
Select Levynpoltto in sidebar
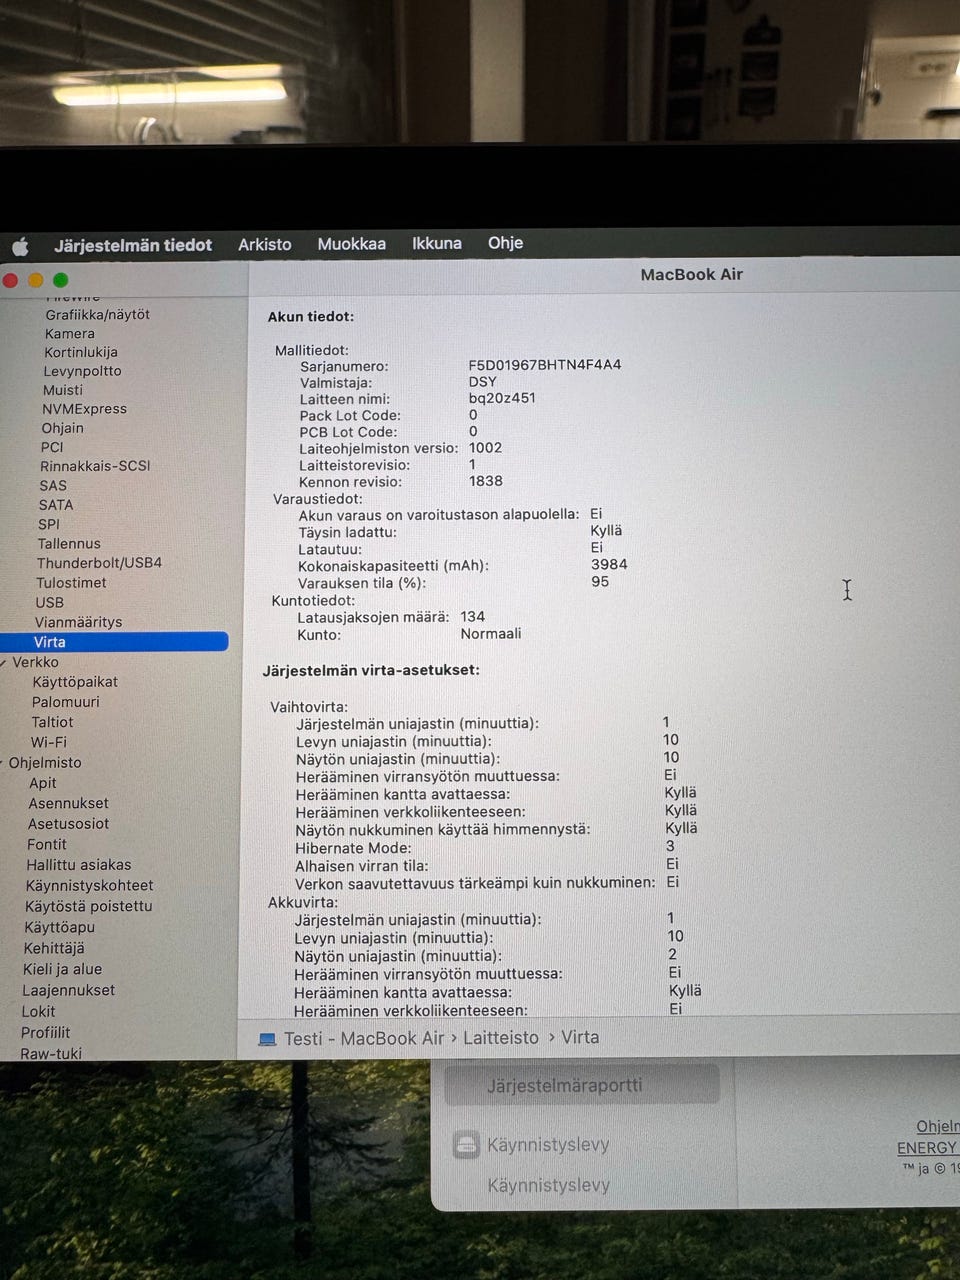pyautogui.click(x=82, y=371)
